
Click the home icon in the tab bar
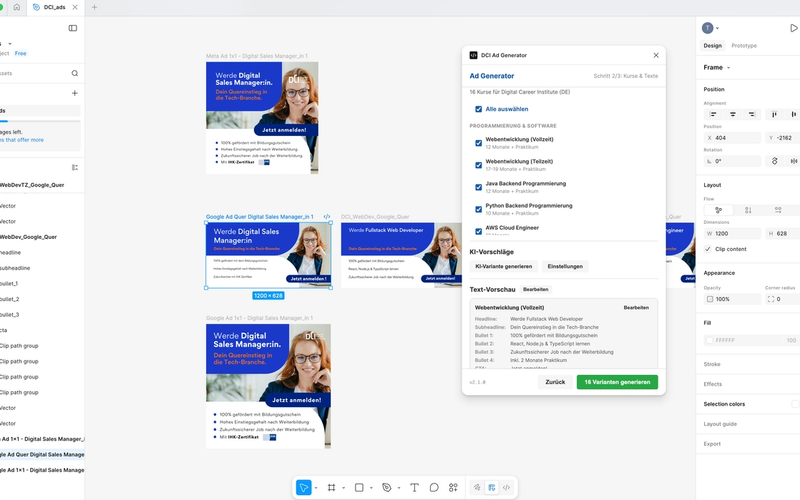pos(17,7)
